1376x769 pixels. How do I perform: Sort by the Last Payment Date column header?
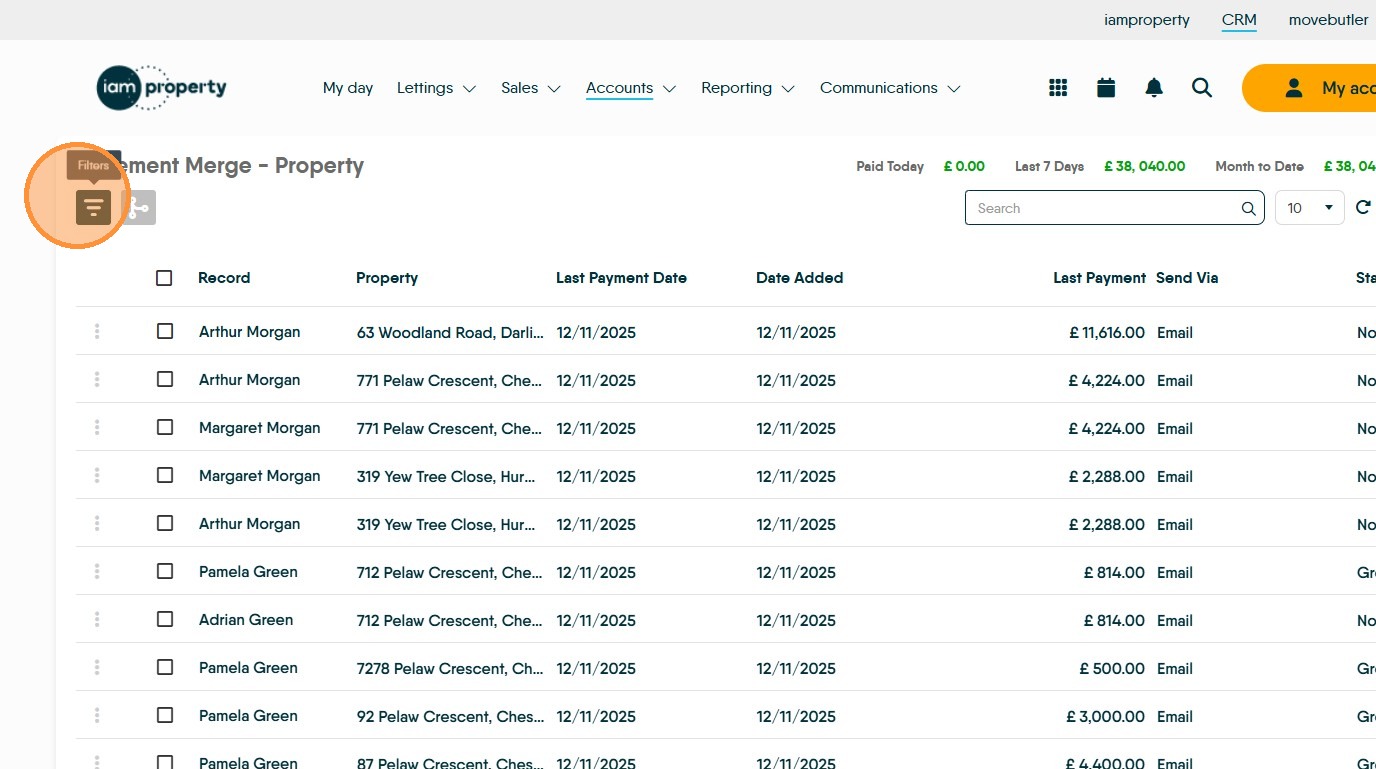(621, 278)
